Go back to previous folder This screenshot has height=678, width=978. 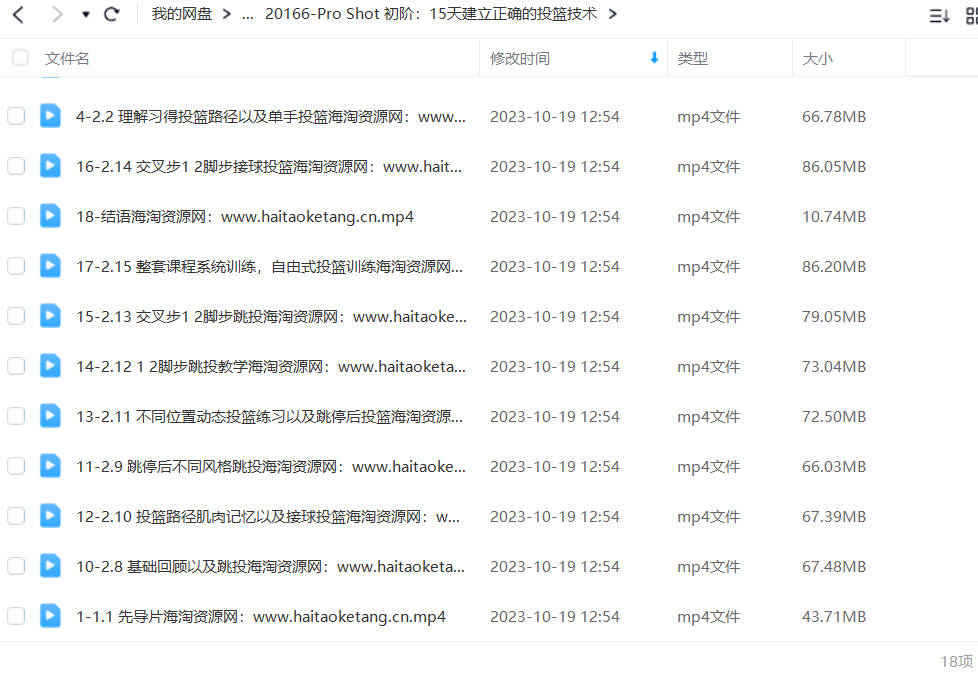19,14
